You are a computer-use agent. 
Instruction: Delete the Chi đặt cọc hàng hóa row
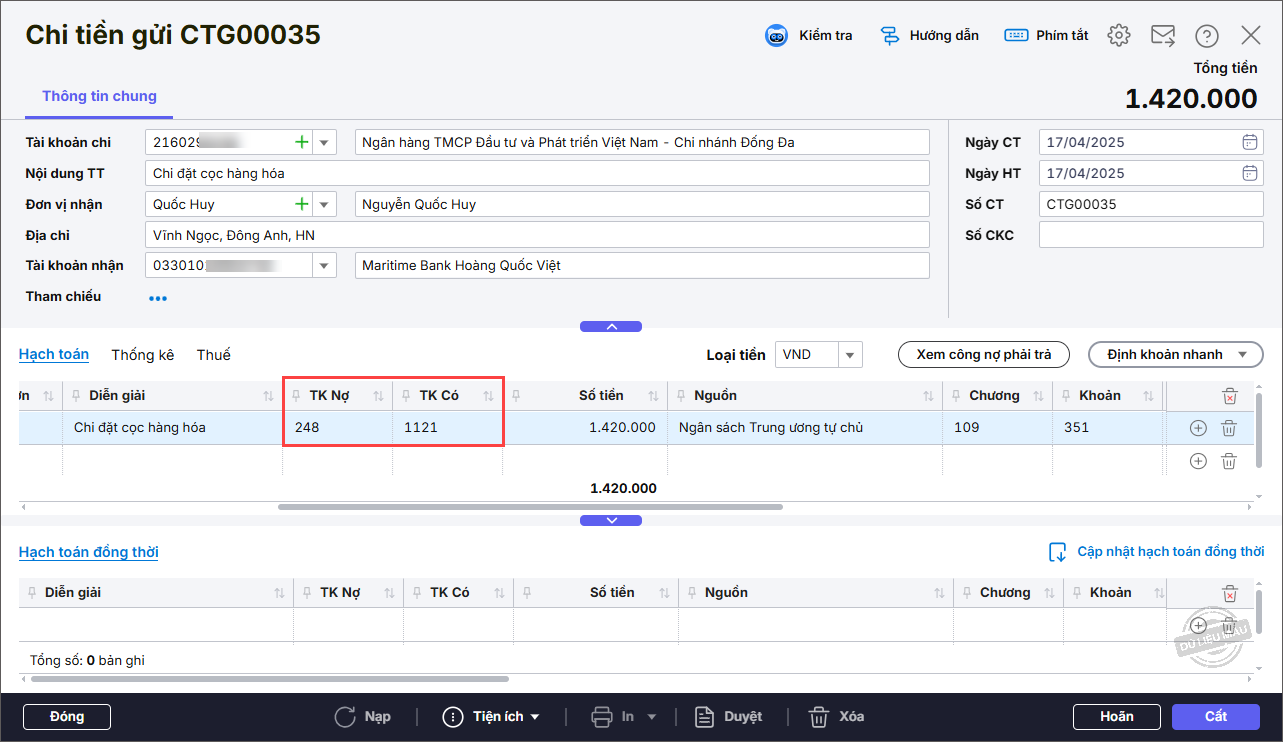tap(1229, 428)
